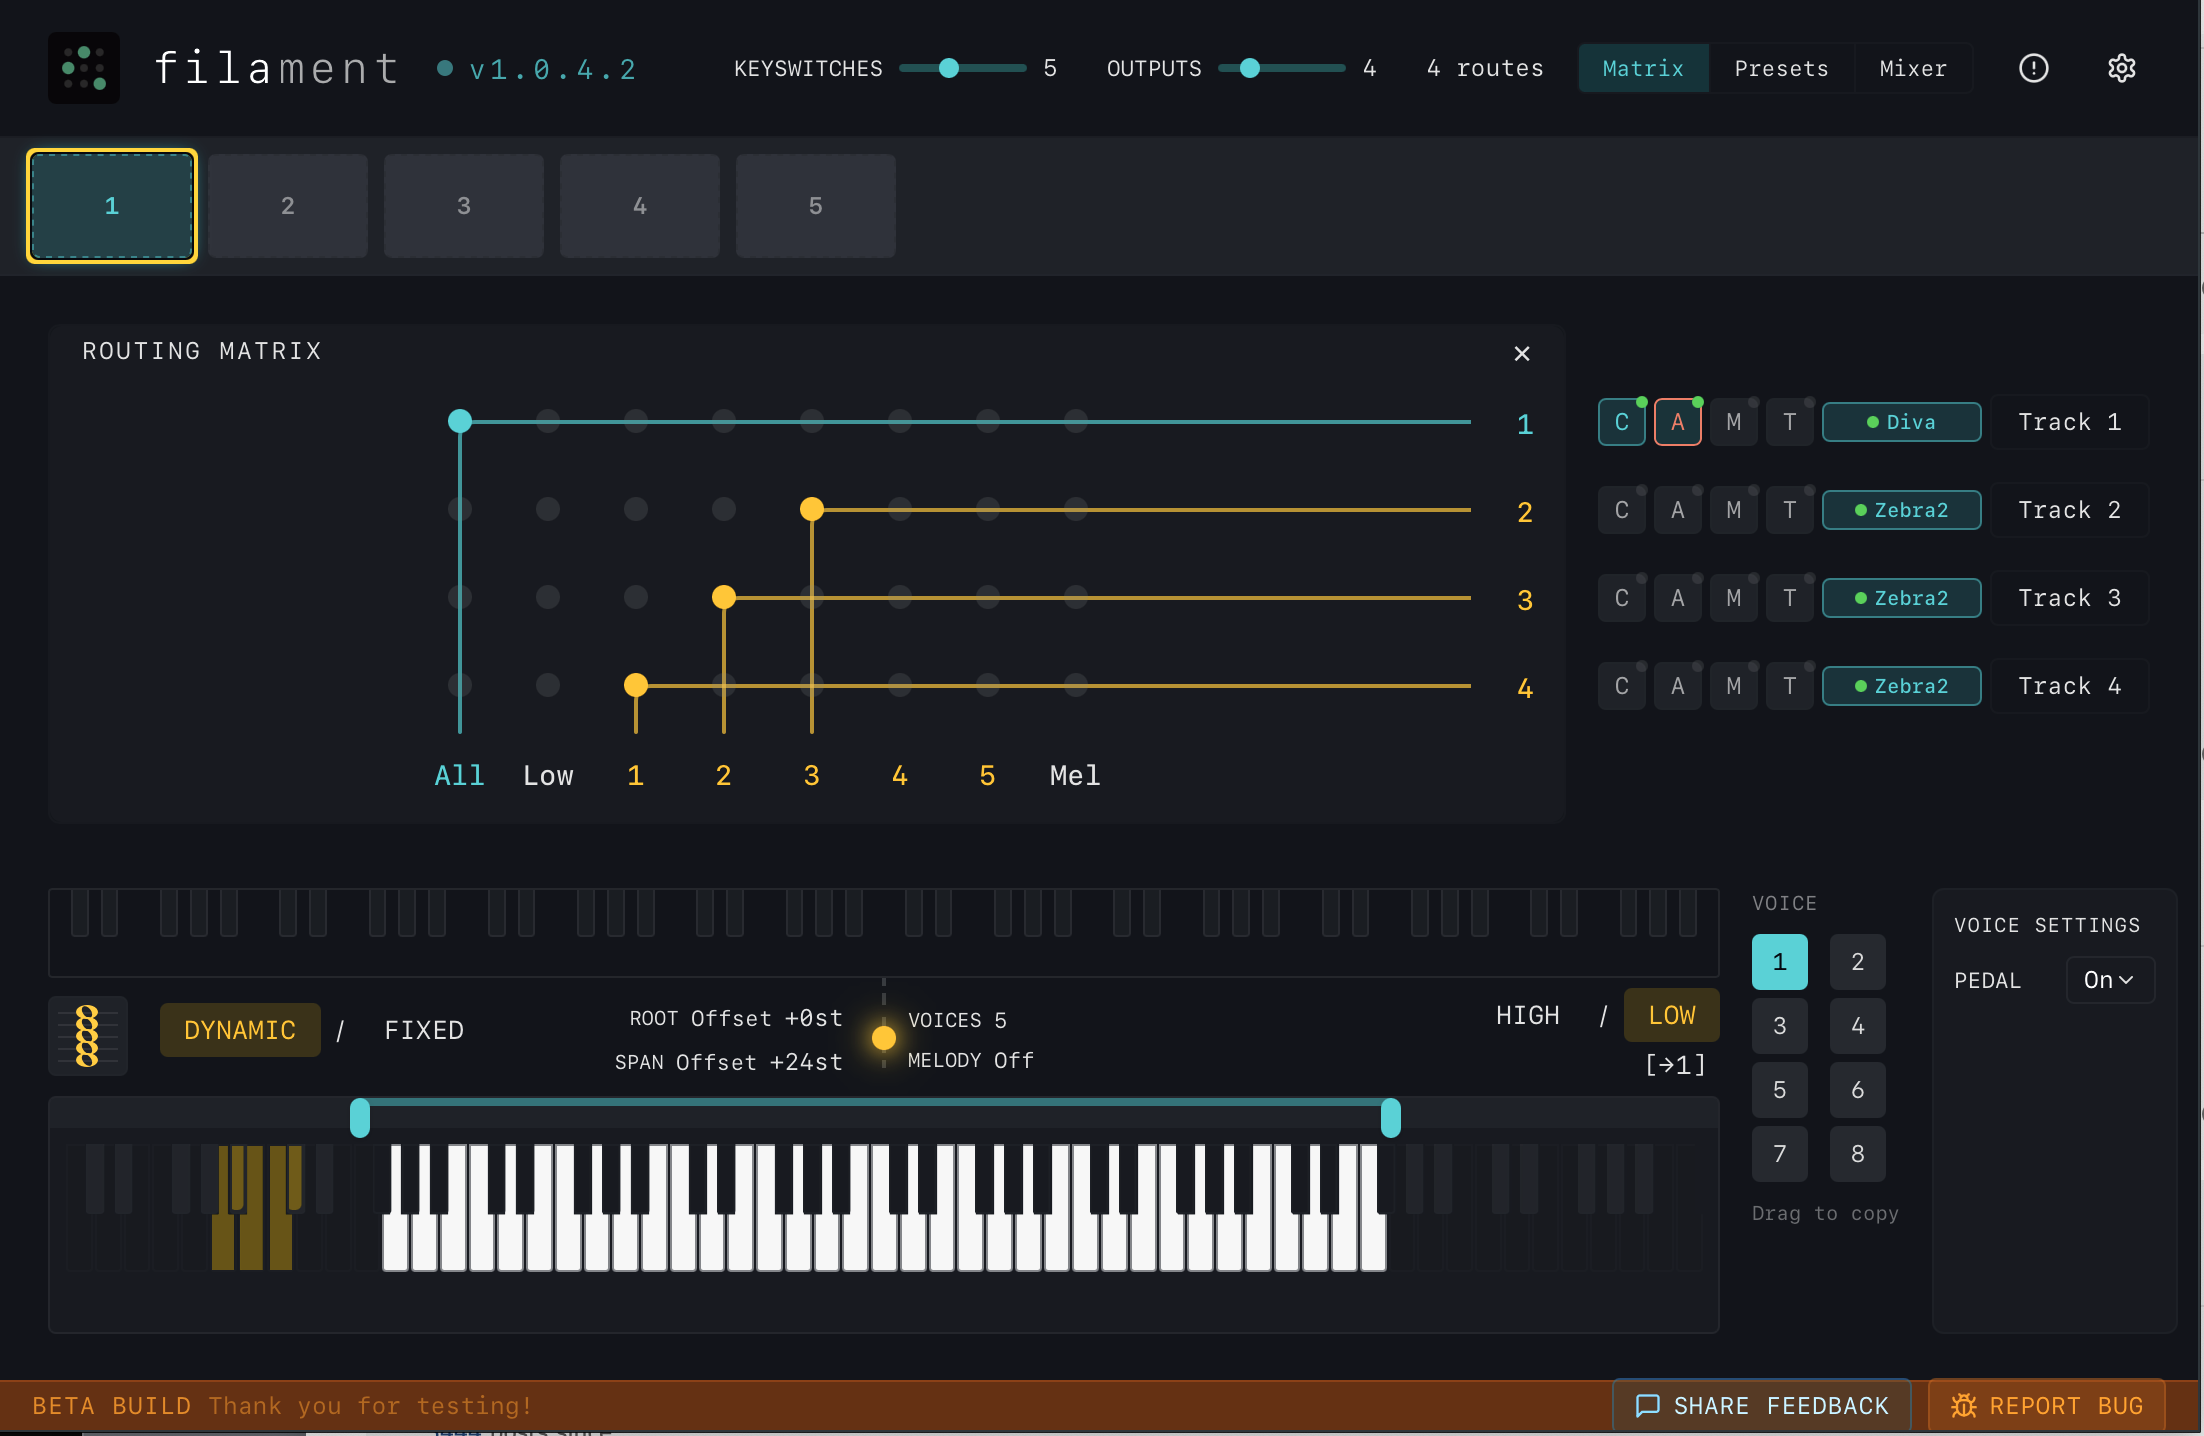The height and width of the screenshot is (1436, 2204).
Task: Select keyswitch slot 1
Action: click(112, 206)
